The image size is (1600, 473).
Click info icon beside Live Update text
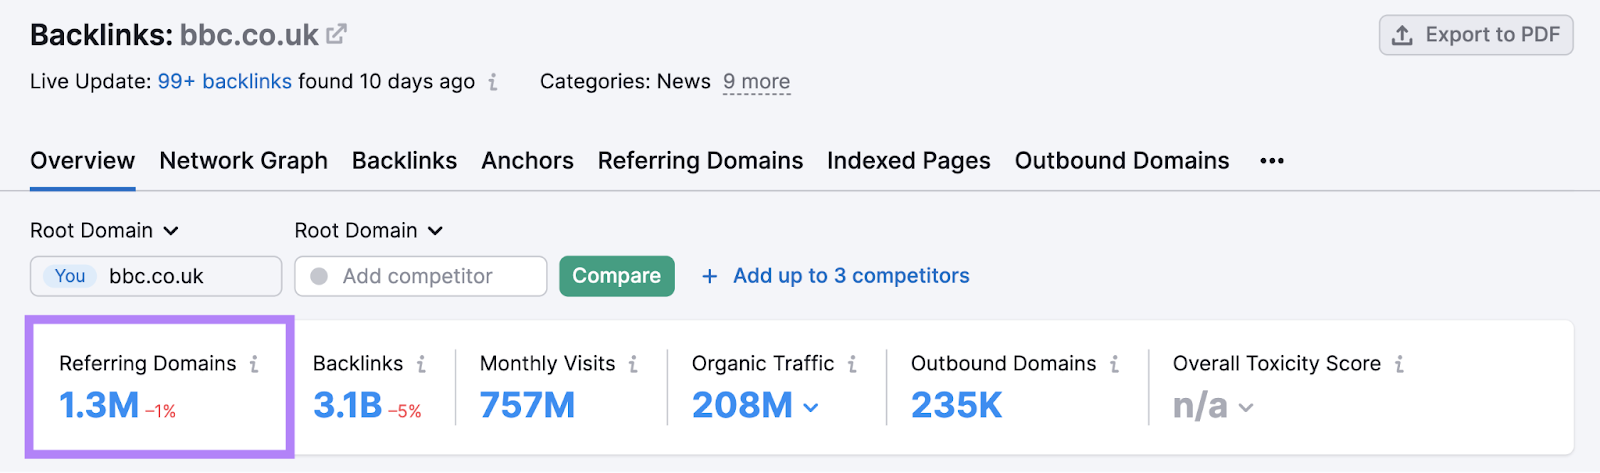point(493,82)
